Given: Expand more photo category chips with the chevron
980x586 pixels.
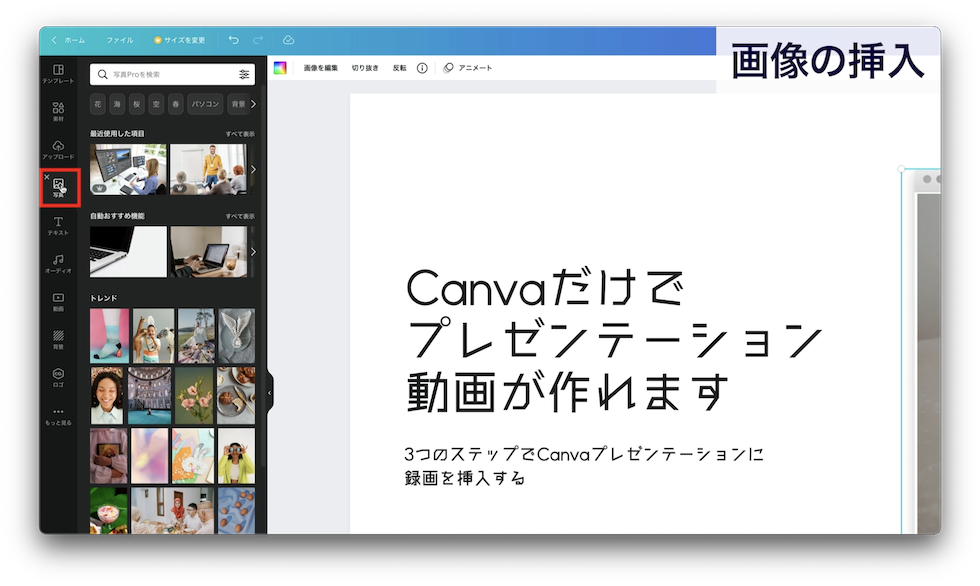Looking at the screenshot, I should 254,103.
